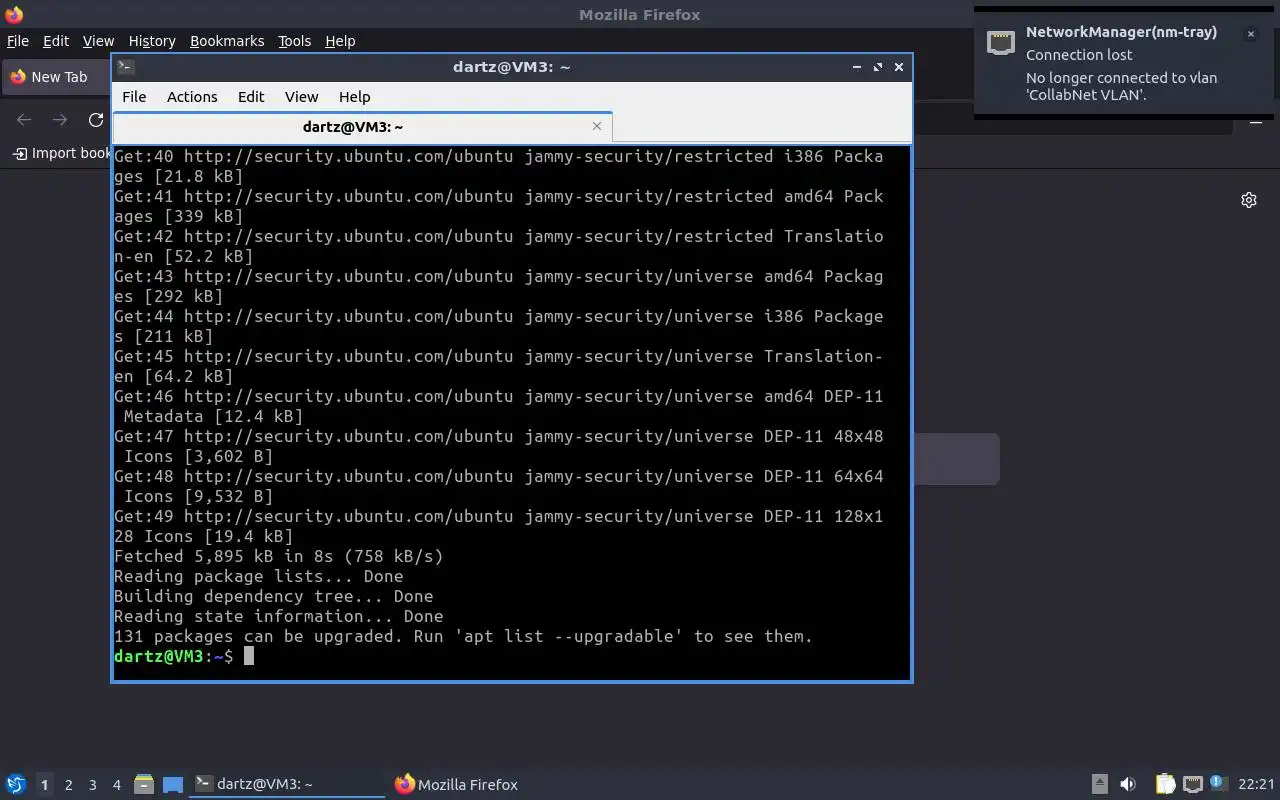Click the 'Connection lost' notification text
Screen dimensions: 1280x800
1079,55
